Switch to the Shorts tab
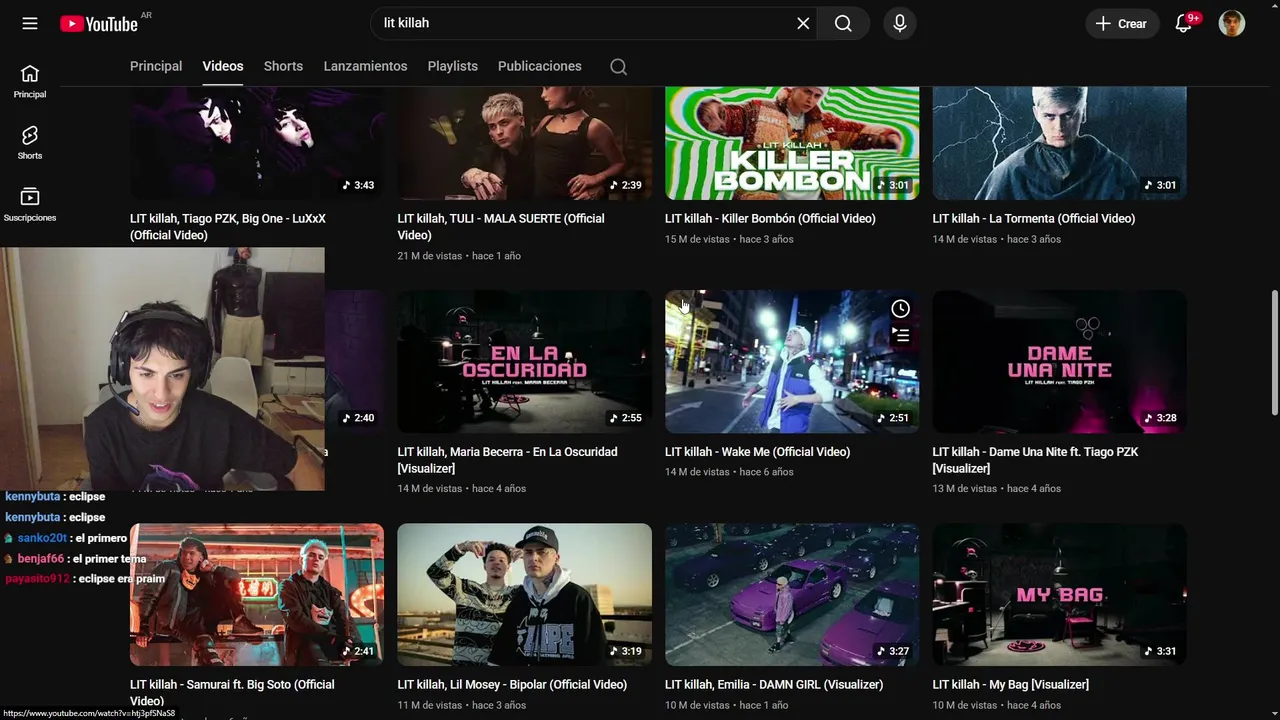The image size is (1280, 720). tap(283, 66)
